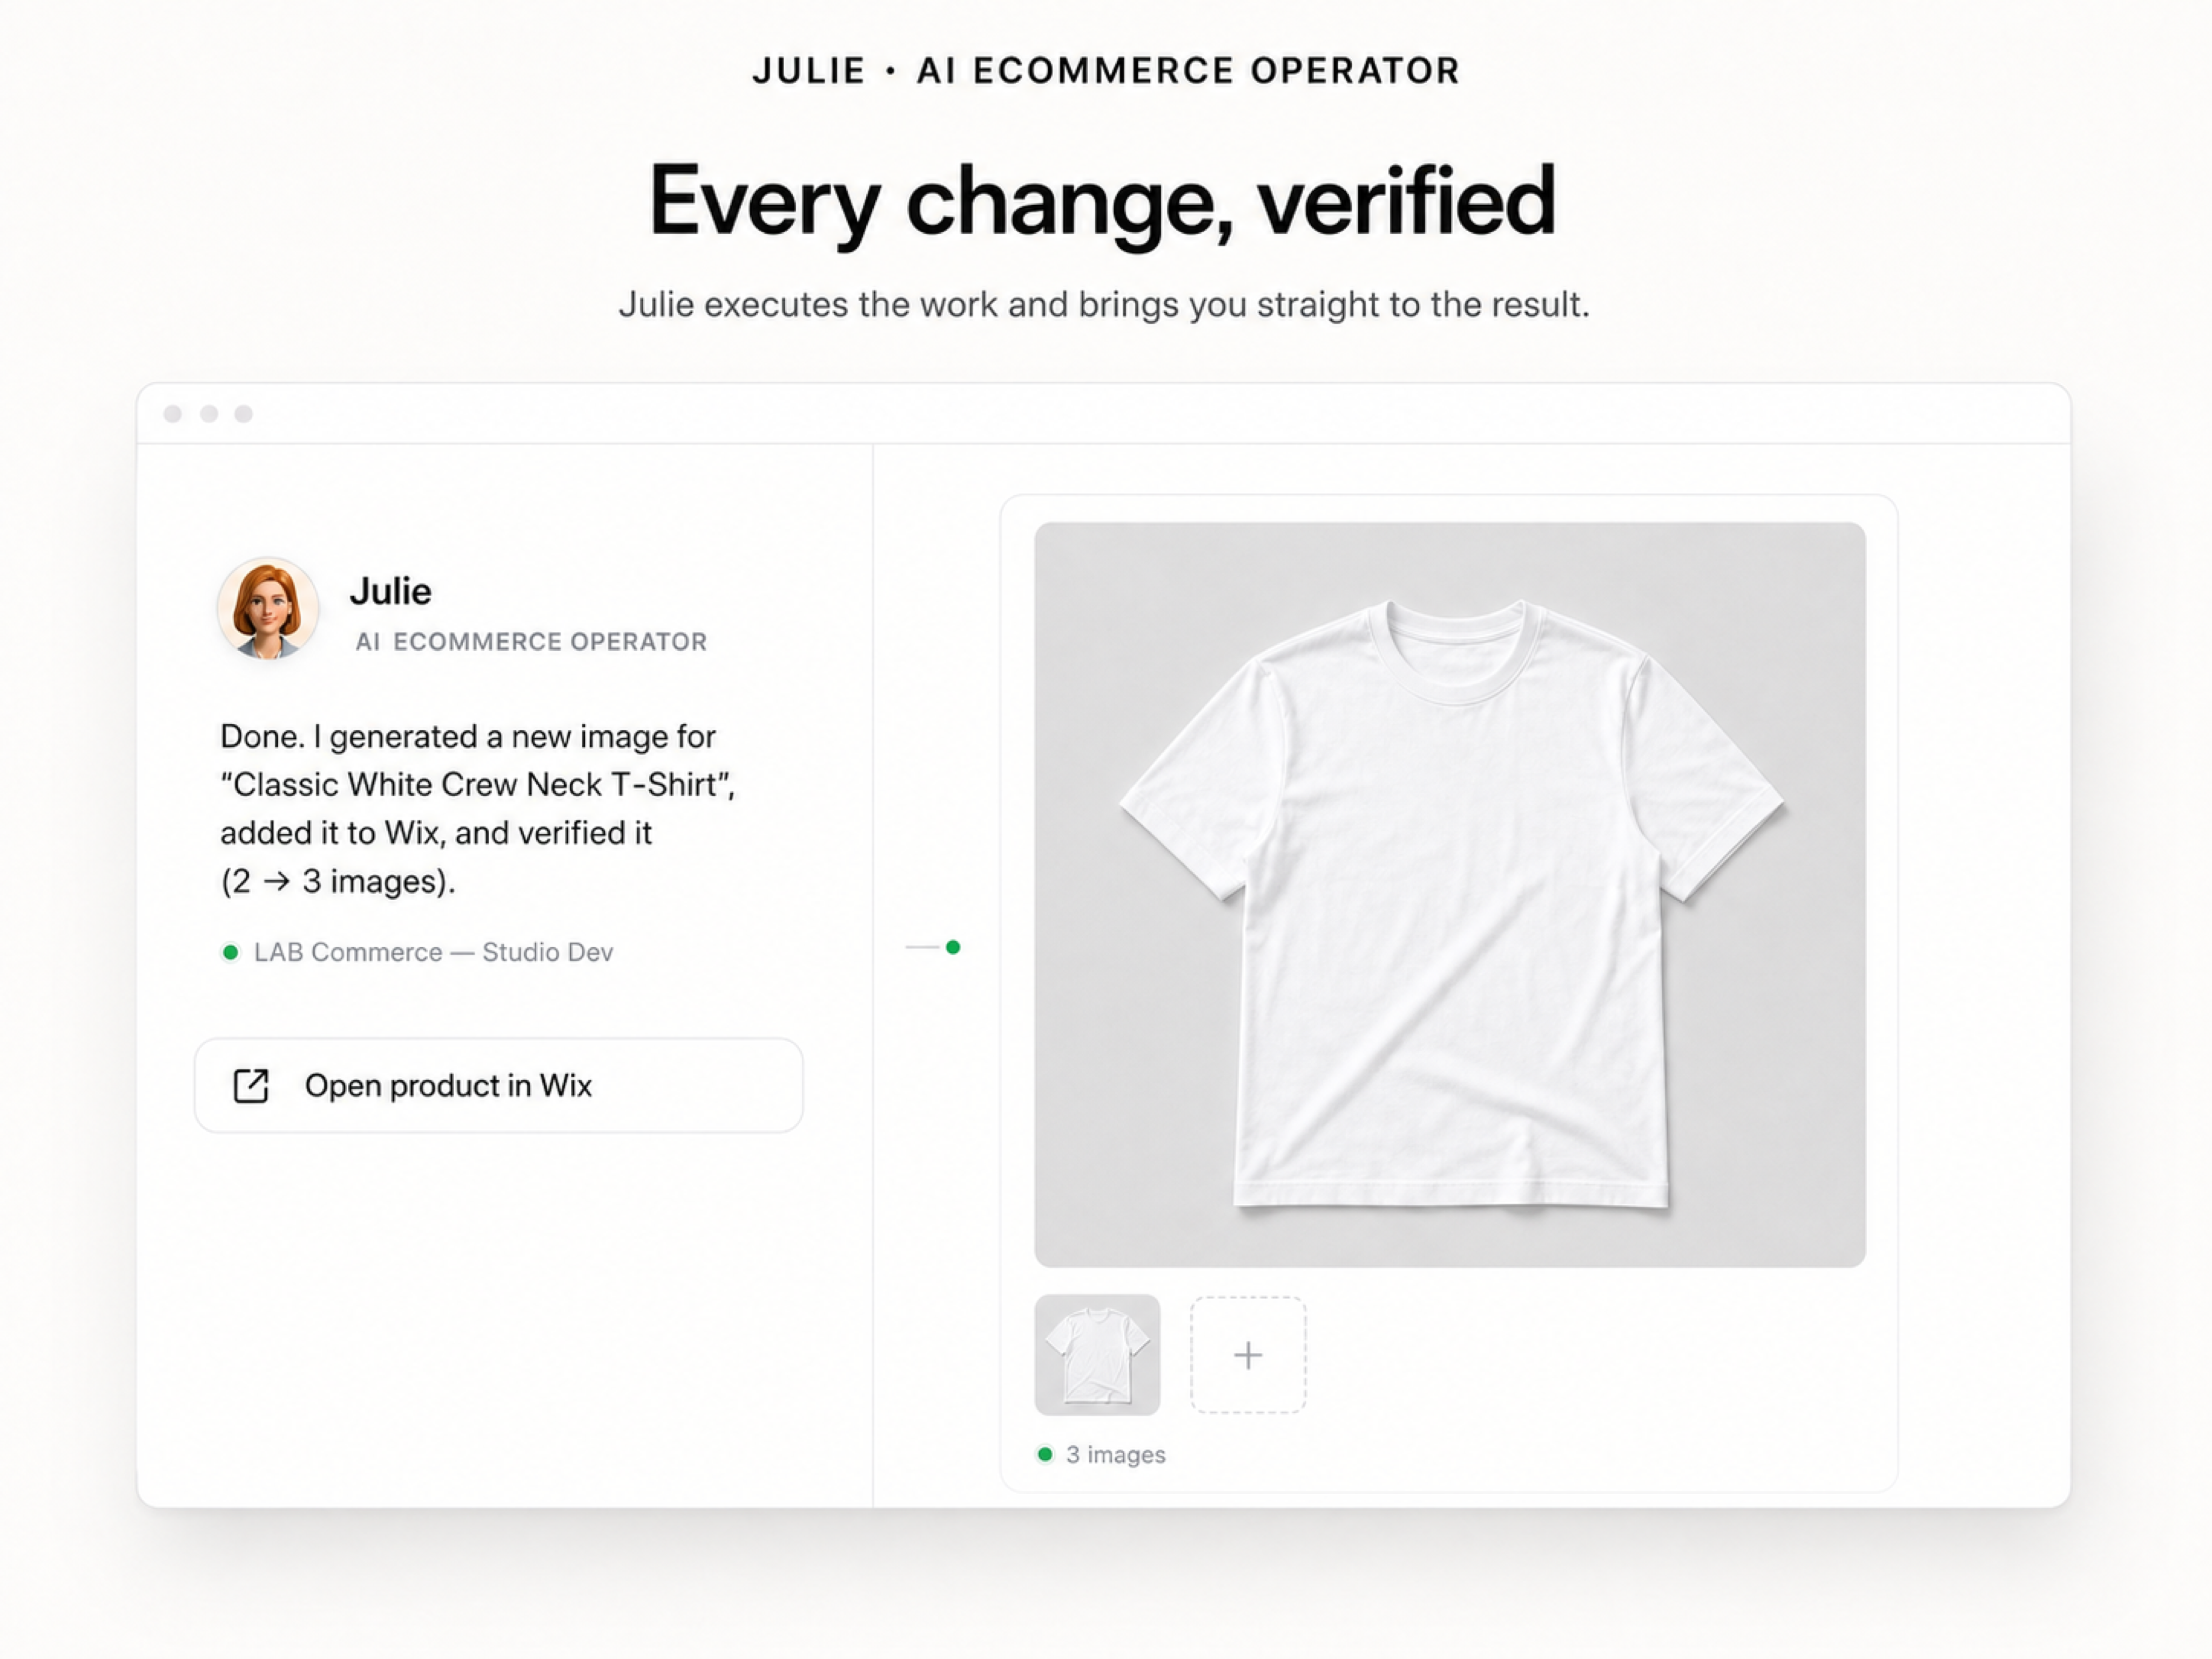Click the JULIE · AI ECOMMERCE OPERATOR top label

point(1106,70)
